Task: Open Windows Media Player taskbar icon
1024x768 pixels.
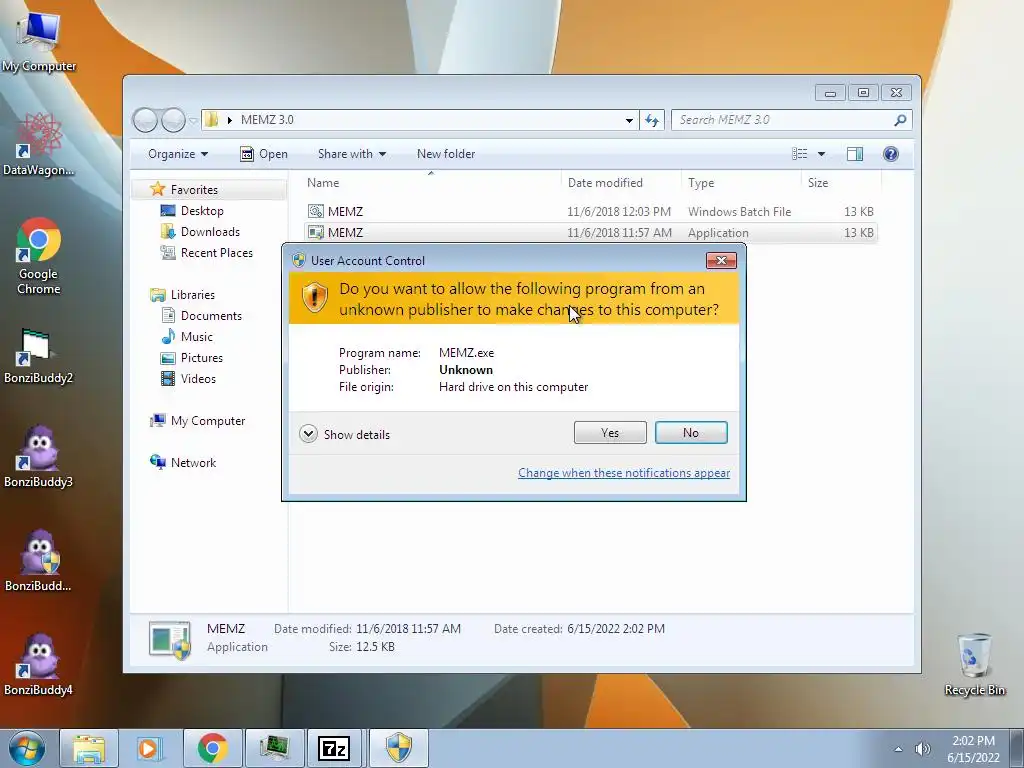Action: coord(148,748)
